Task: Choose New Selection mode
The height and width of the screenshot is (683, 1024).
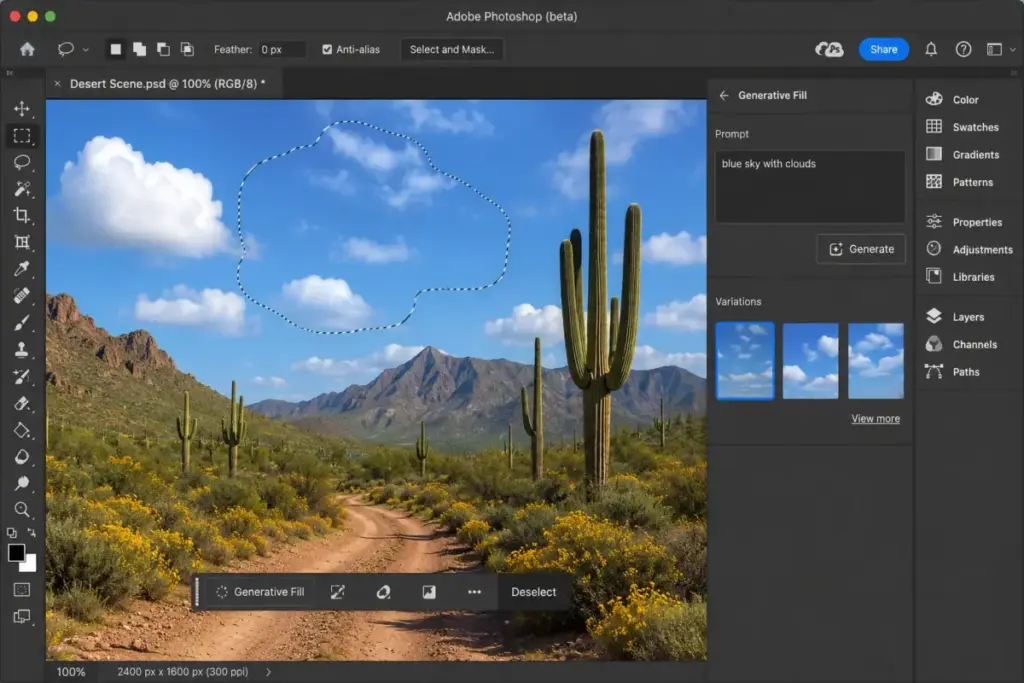Action: 116,49
